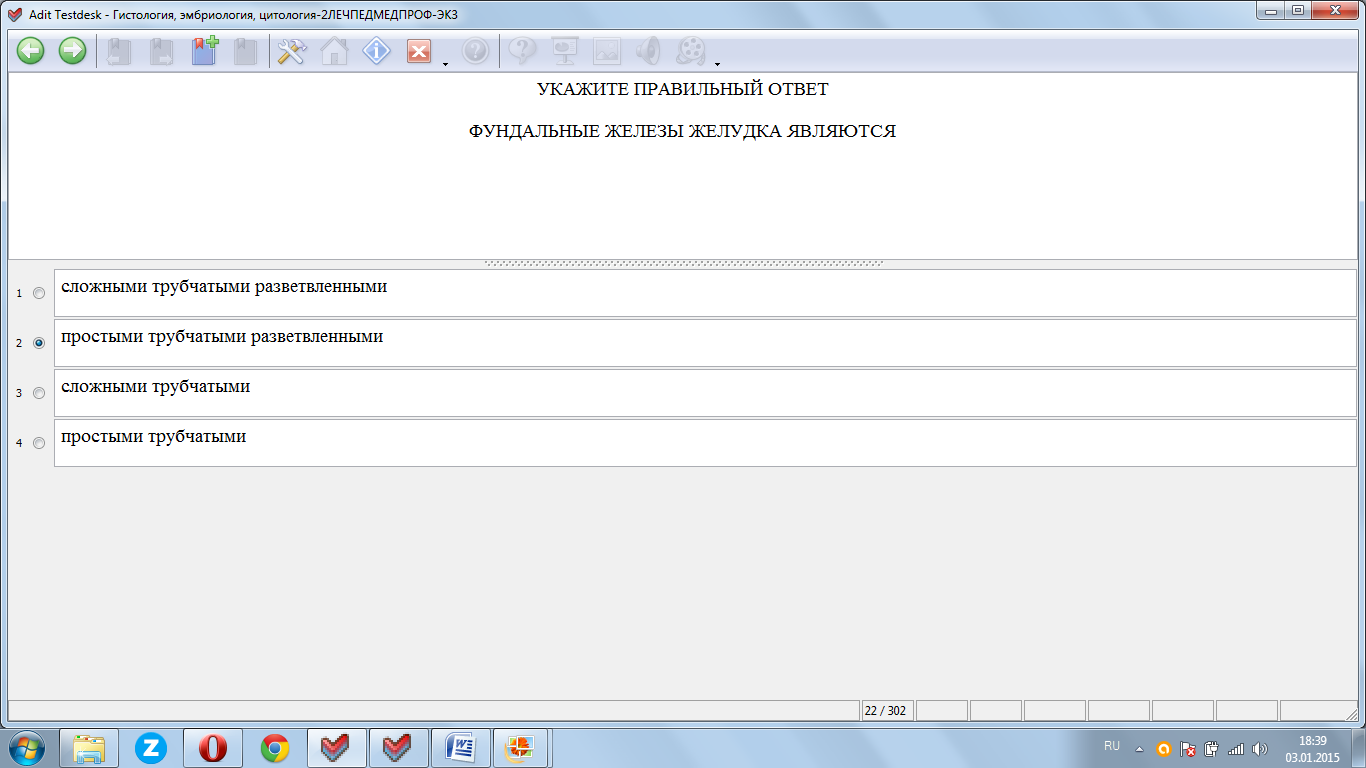
Task: Go to the next question with the green forward arrow
Action: click(72, 51)
